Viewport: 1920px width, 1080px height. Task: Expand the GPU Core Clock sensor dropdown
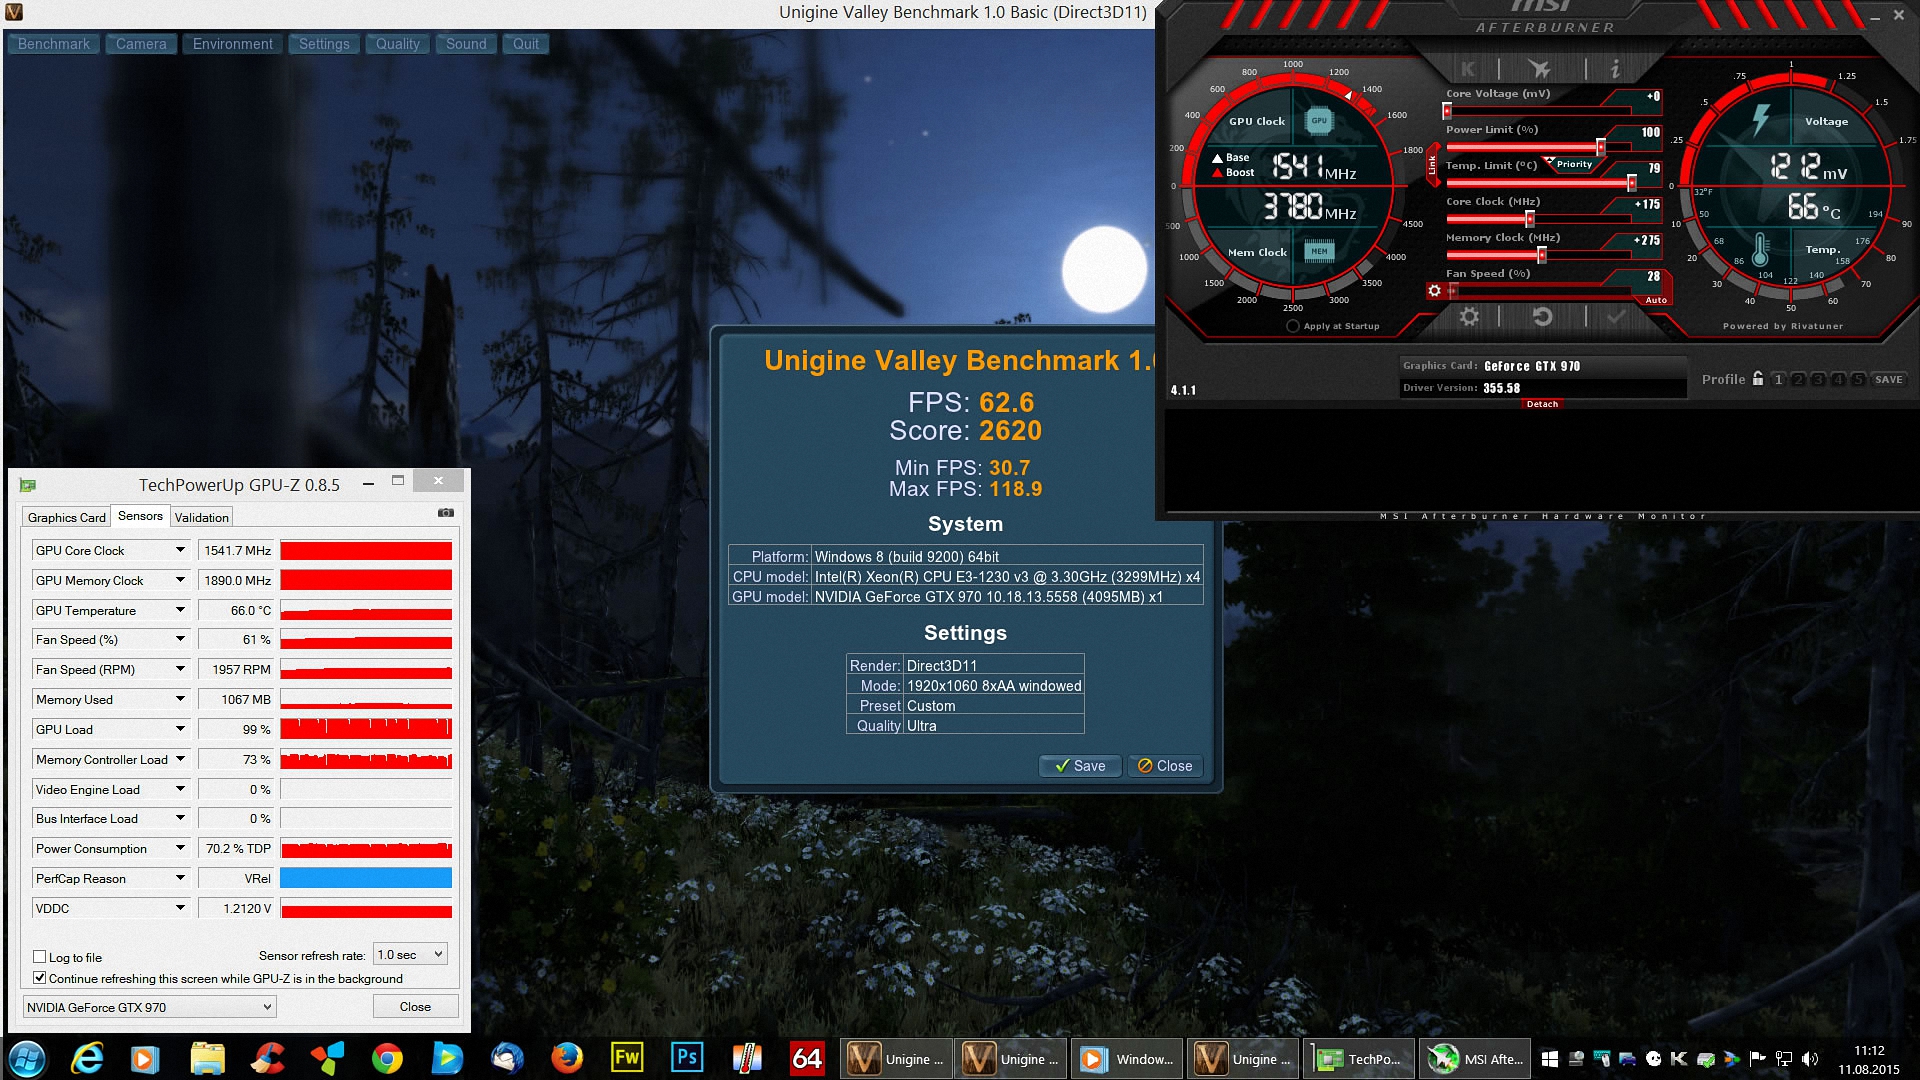(x=180, y=550)
